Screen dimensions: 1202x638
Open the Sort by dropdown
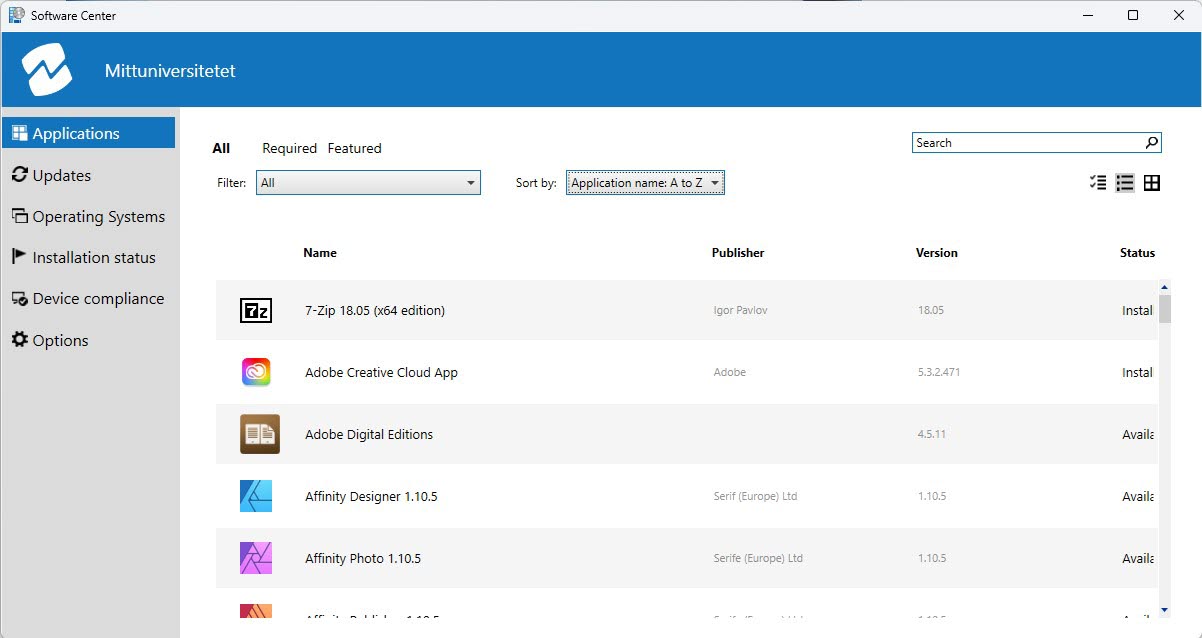[x=645, y=183]
